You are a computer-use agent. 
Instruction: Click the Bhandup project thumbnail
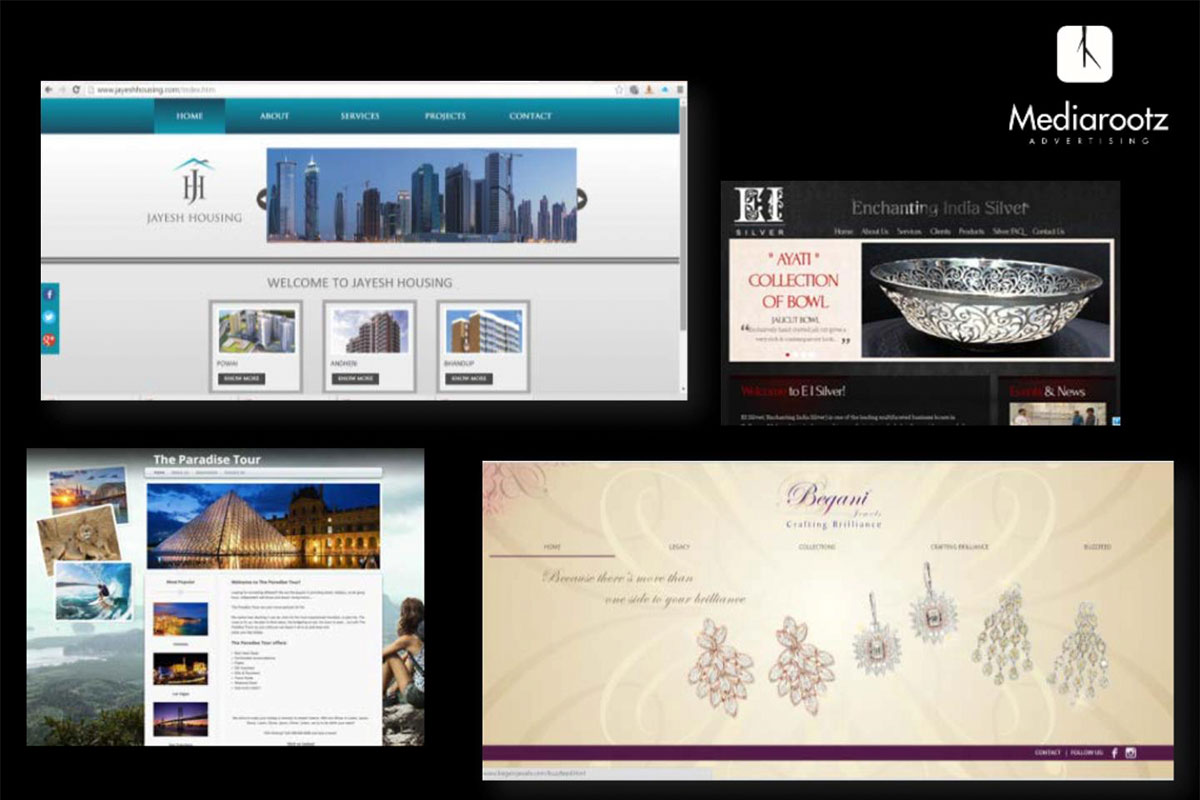pyautogui.click(x=483, y=331)
